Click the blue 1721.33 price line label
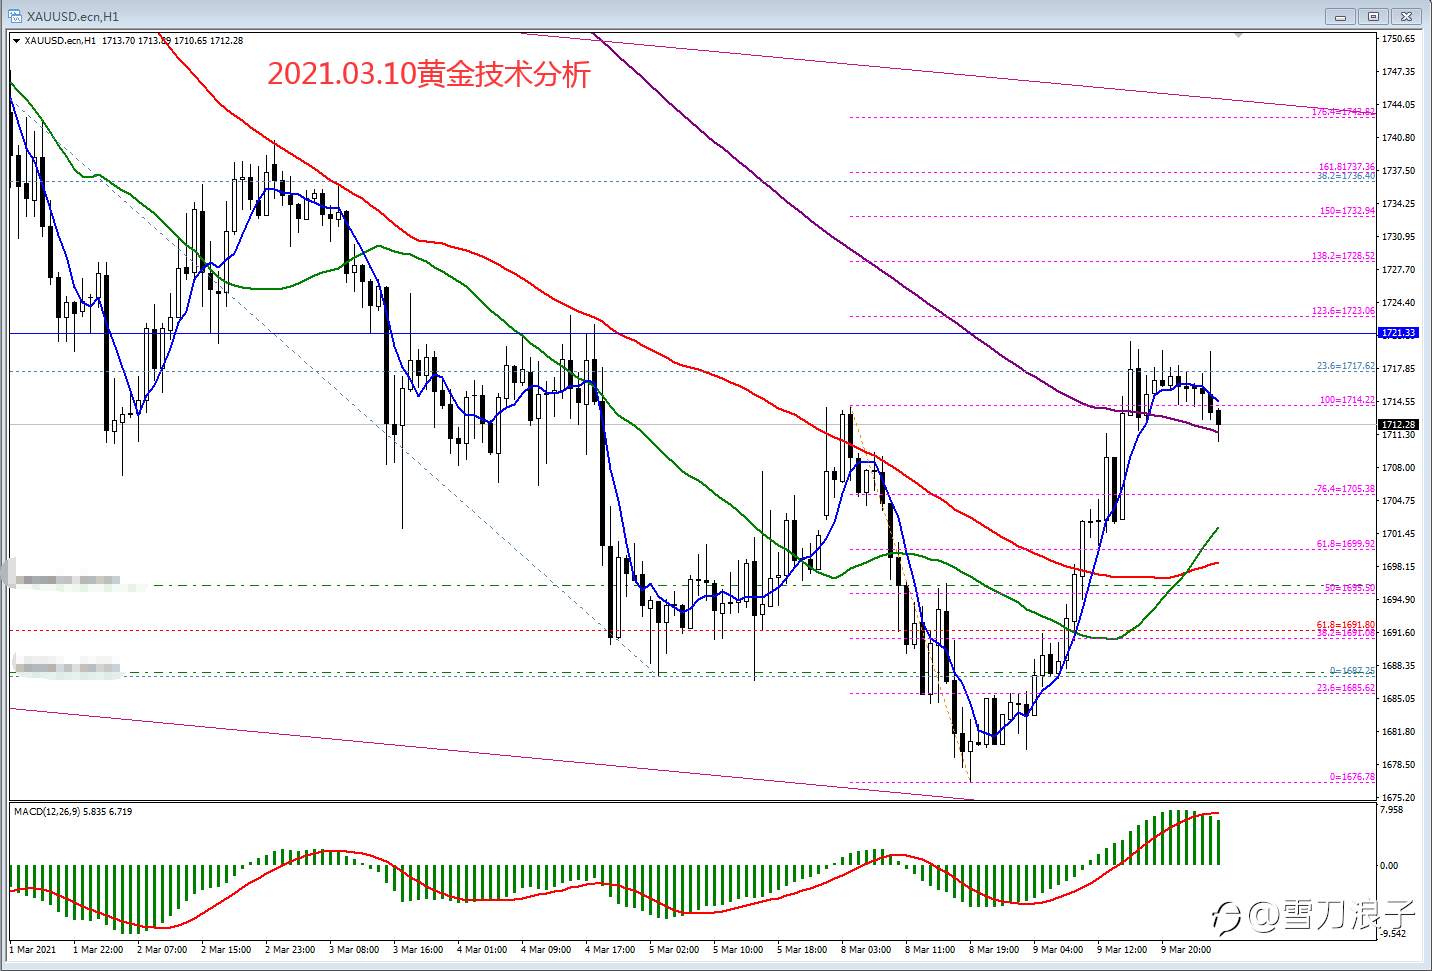The width and height of the screenshot is (1432, 971). point(1398,333)
